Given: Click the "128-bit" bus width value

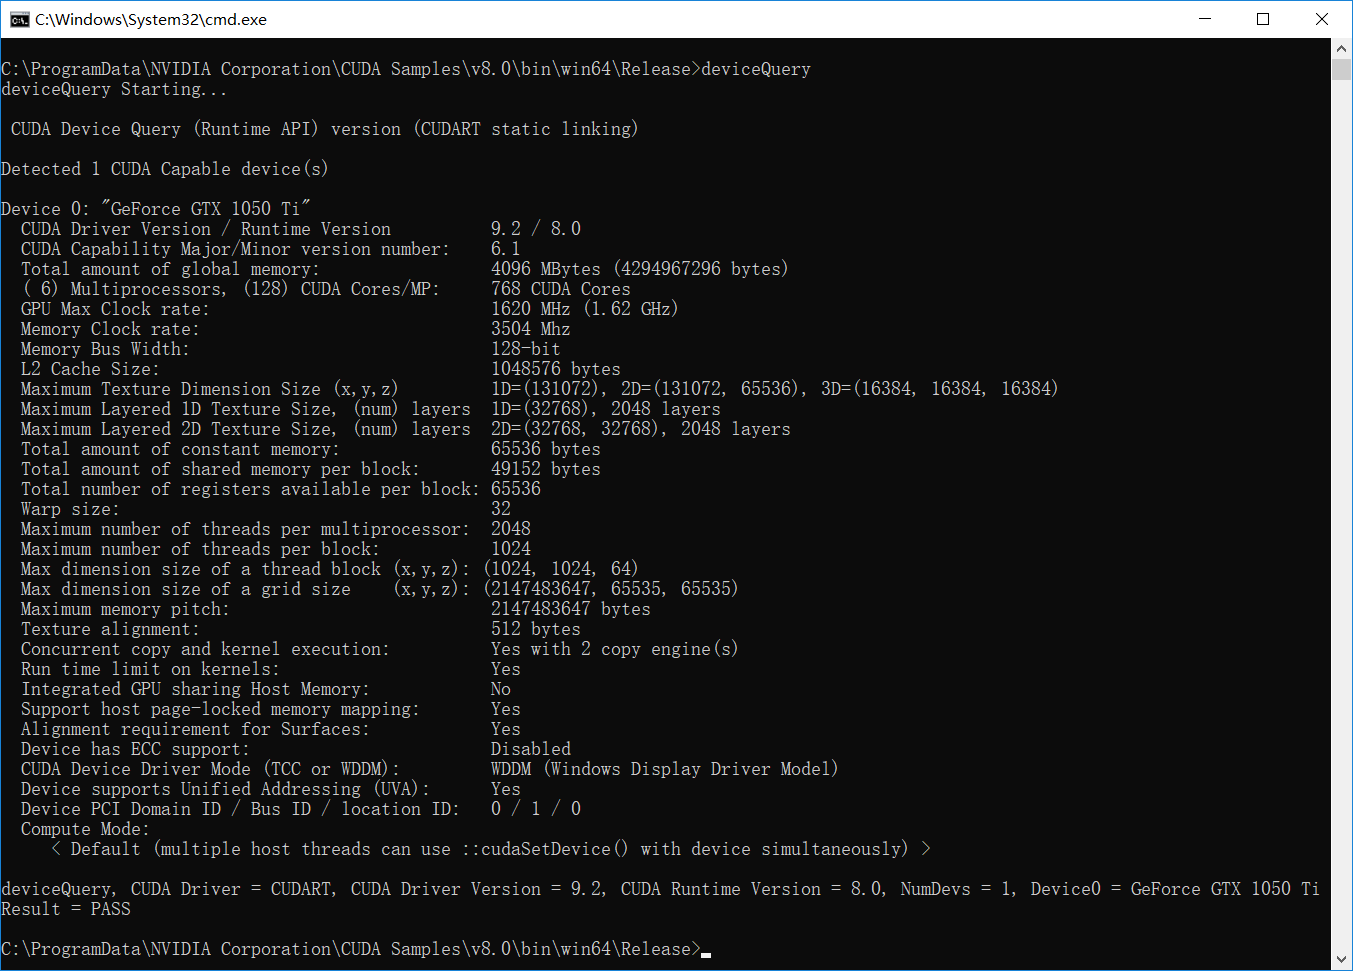Looking at the screenshot, I should [x=526, y=349].
